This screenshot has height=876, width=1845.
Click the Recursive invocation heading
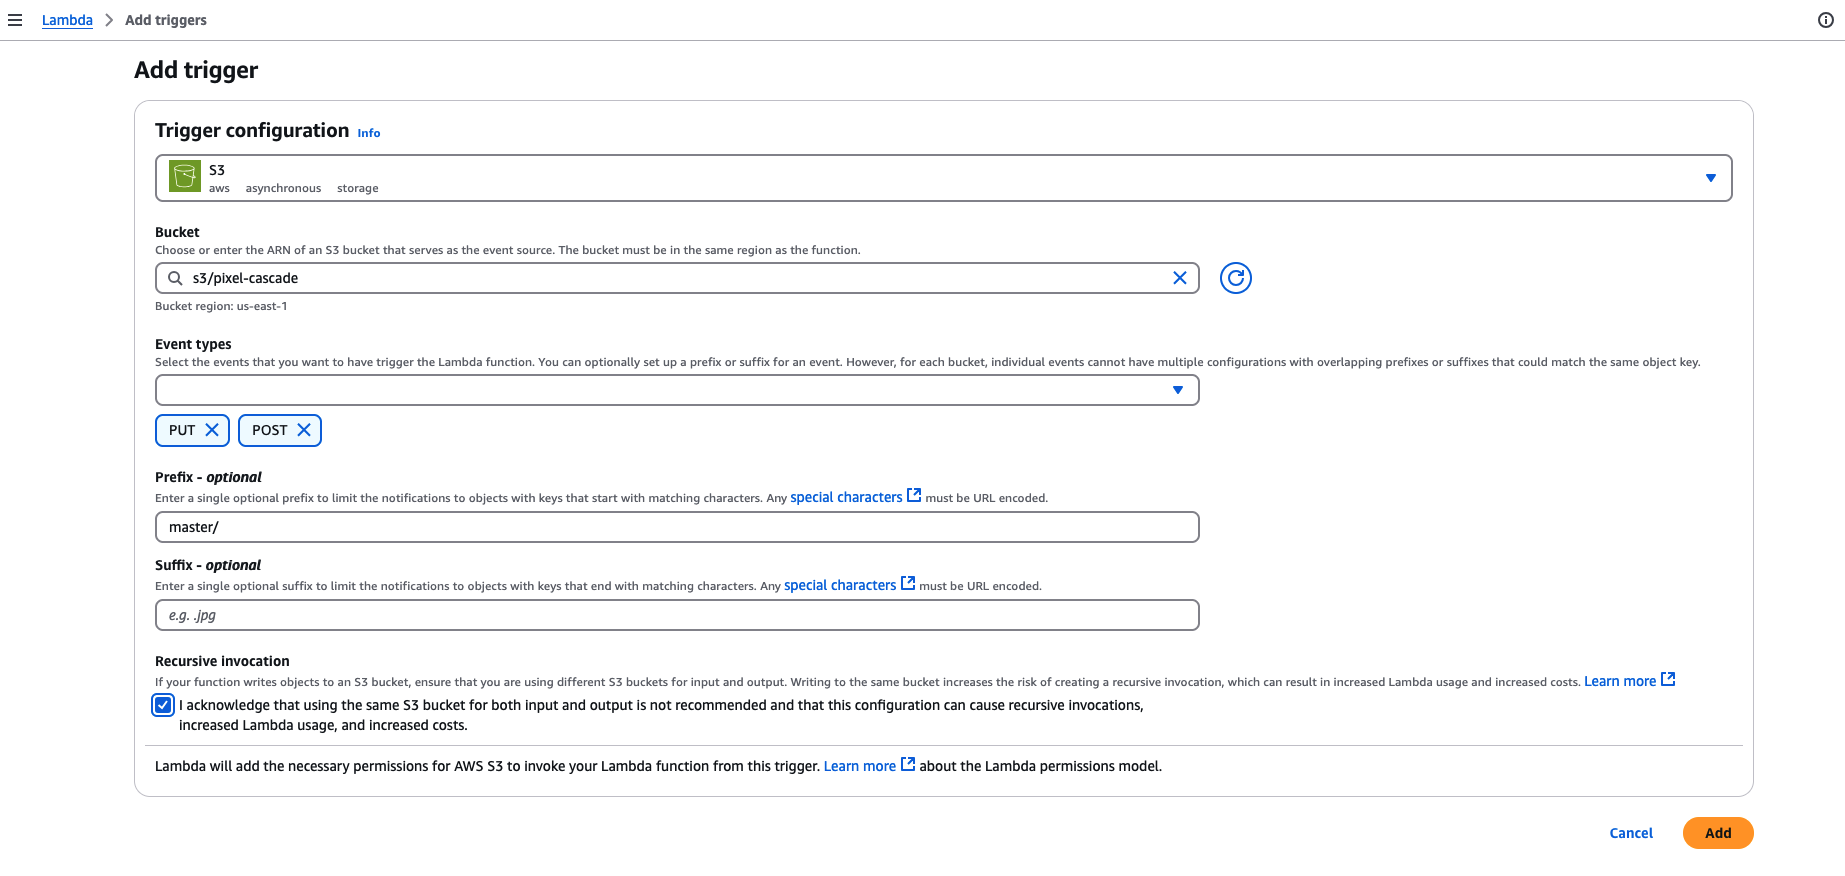(x=222, y=661)
